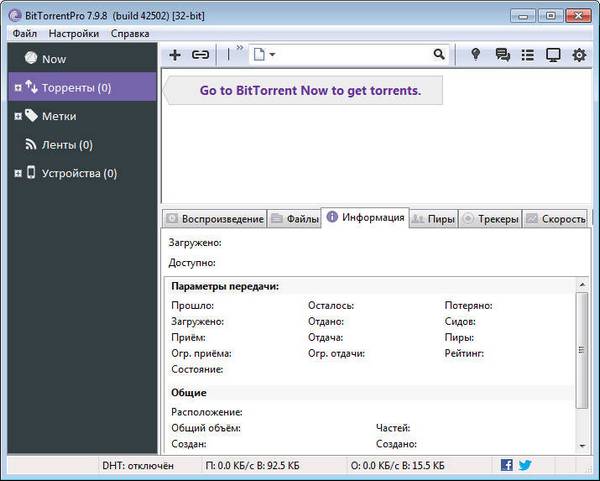
Task: Click the info panel scroll down arrow
Action: point(582,445)
